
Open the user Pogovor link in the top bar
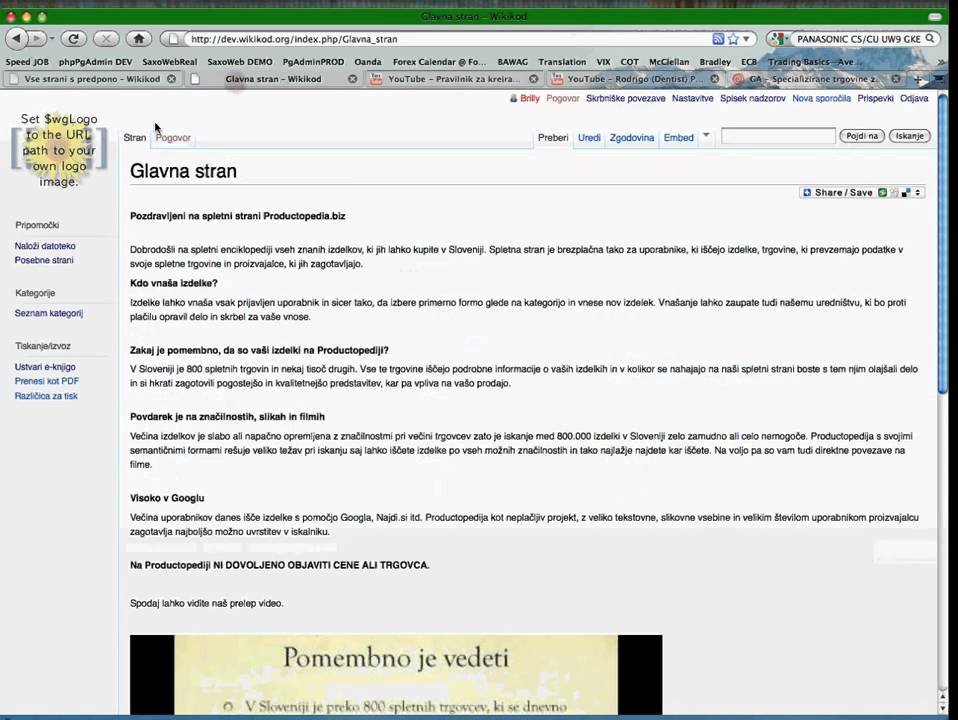[x=562, y=98]
